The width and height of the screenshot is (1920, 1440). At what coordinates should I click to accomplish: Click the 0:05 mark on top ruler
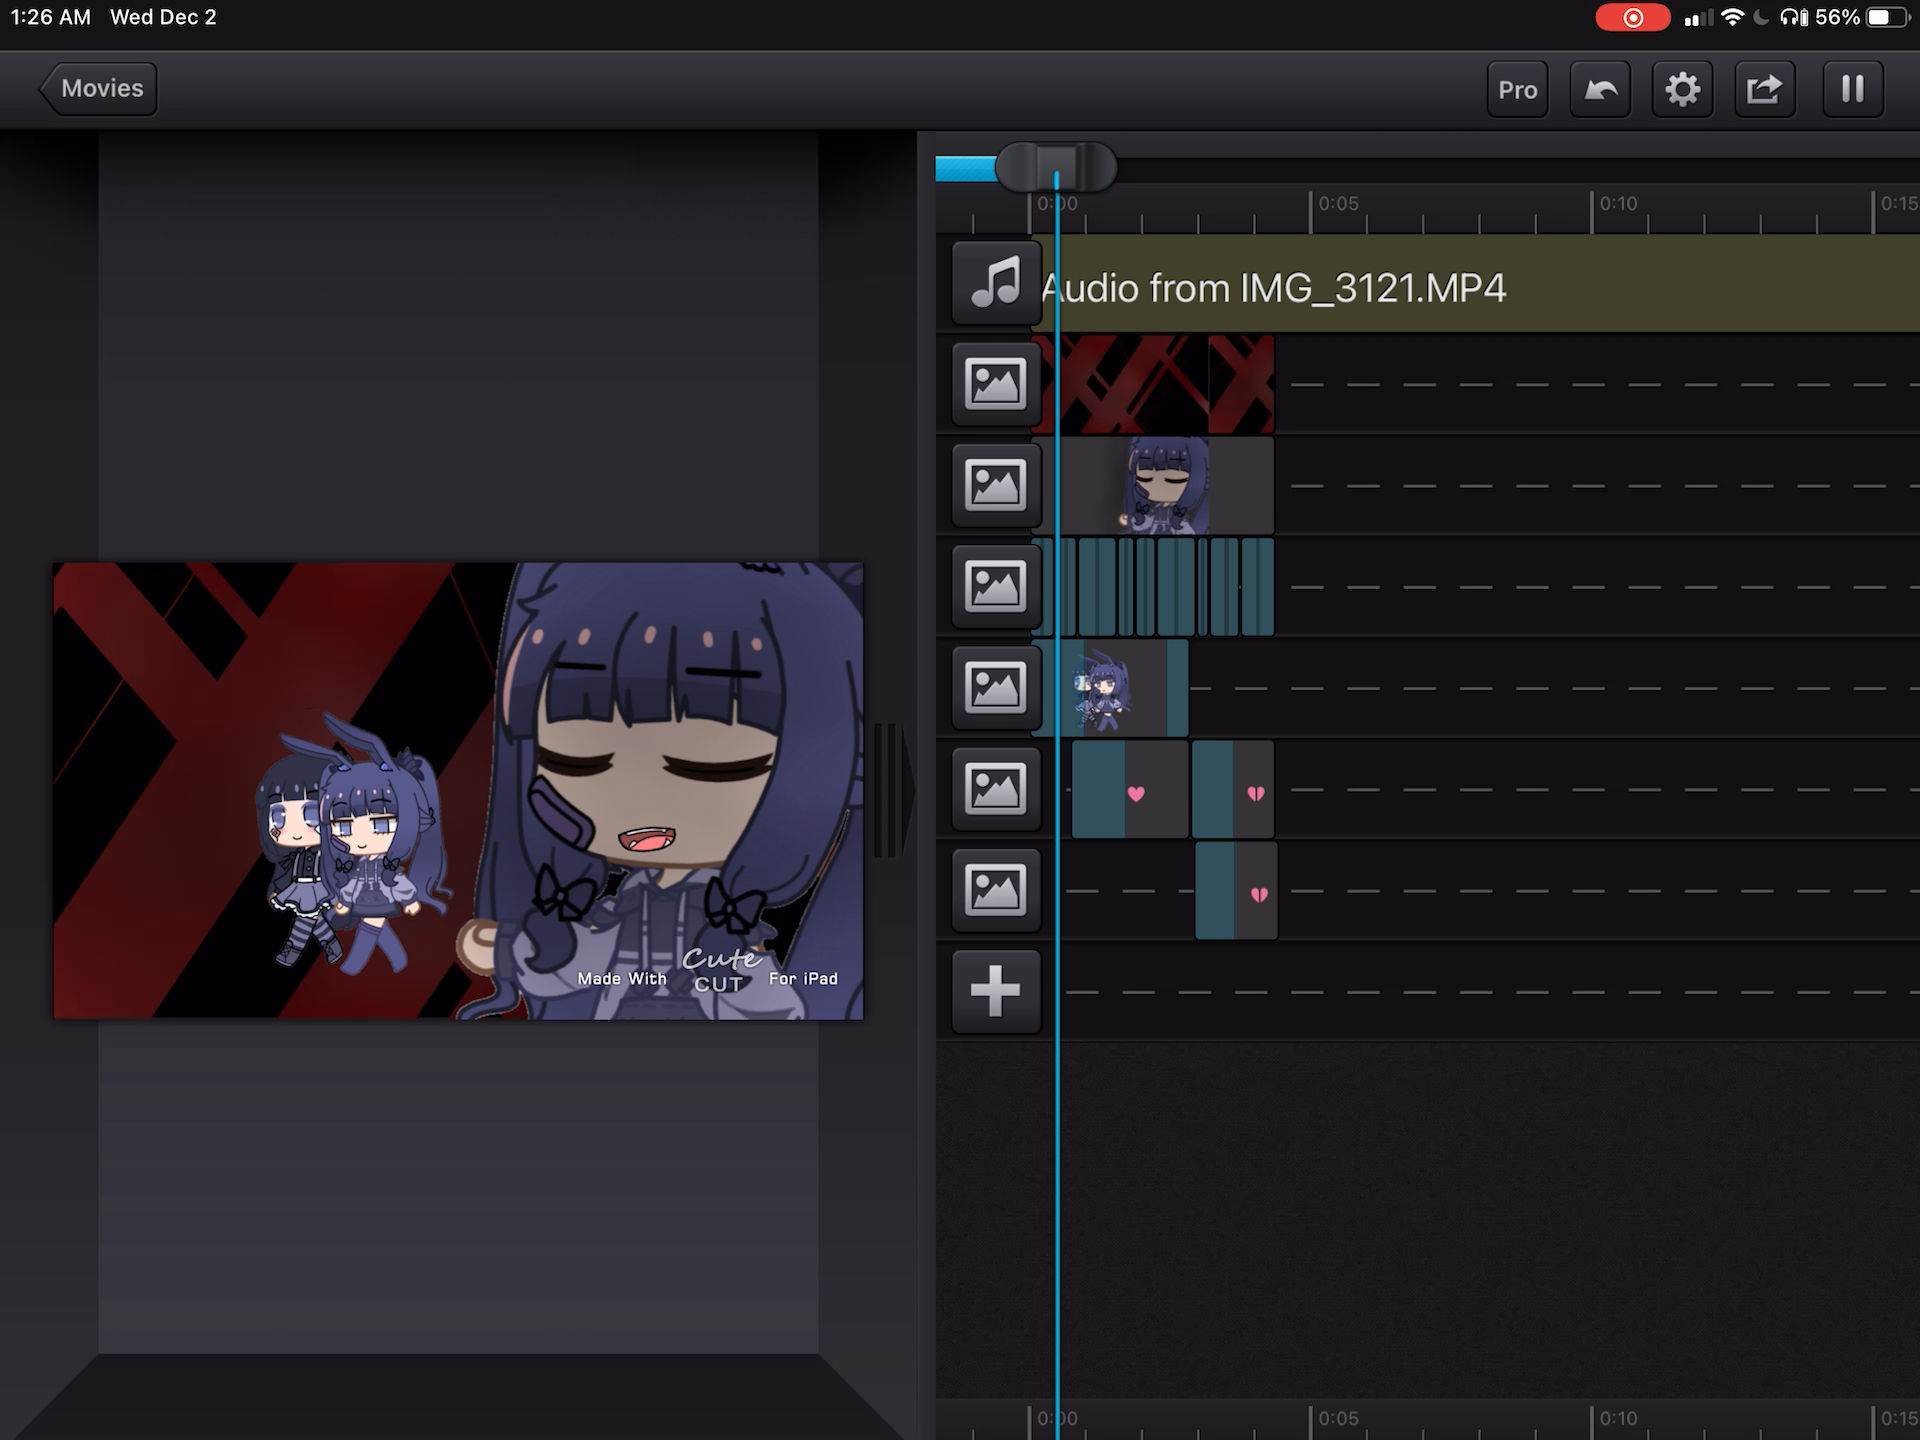click(1337, 204)
